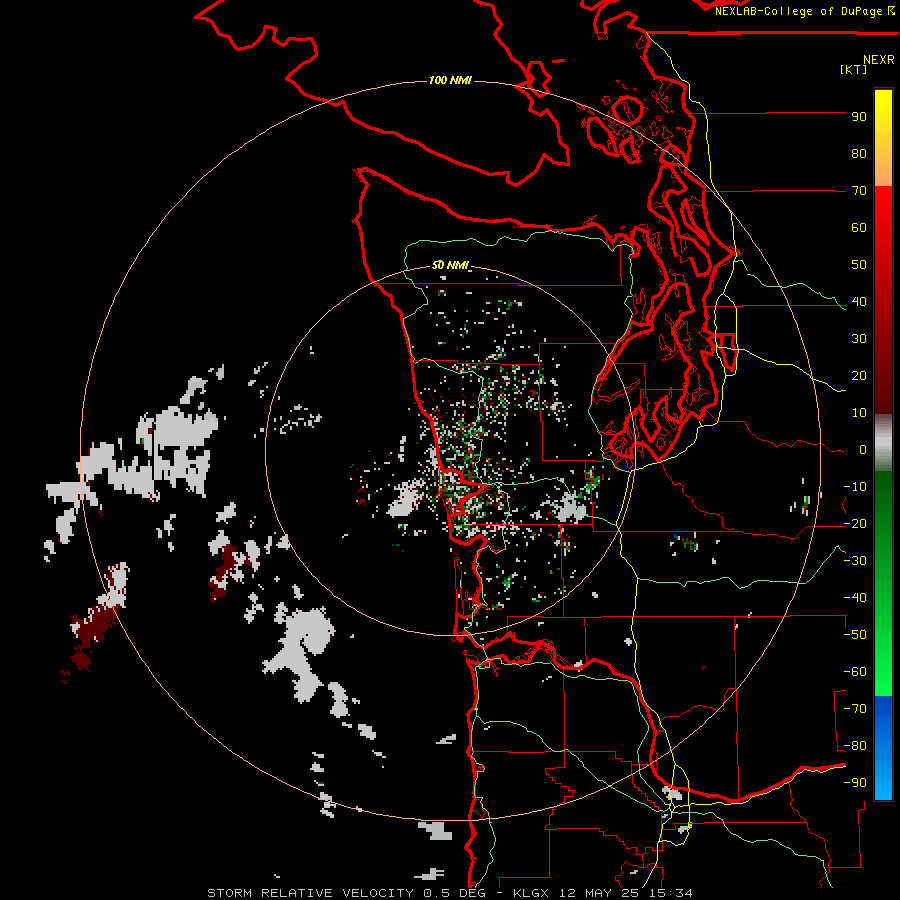The width and height of the screenshot is (900, 900).
Task: Click the 12 MAY 25 date stamp
Action: [x=600, y=893]
